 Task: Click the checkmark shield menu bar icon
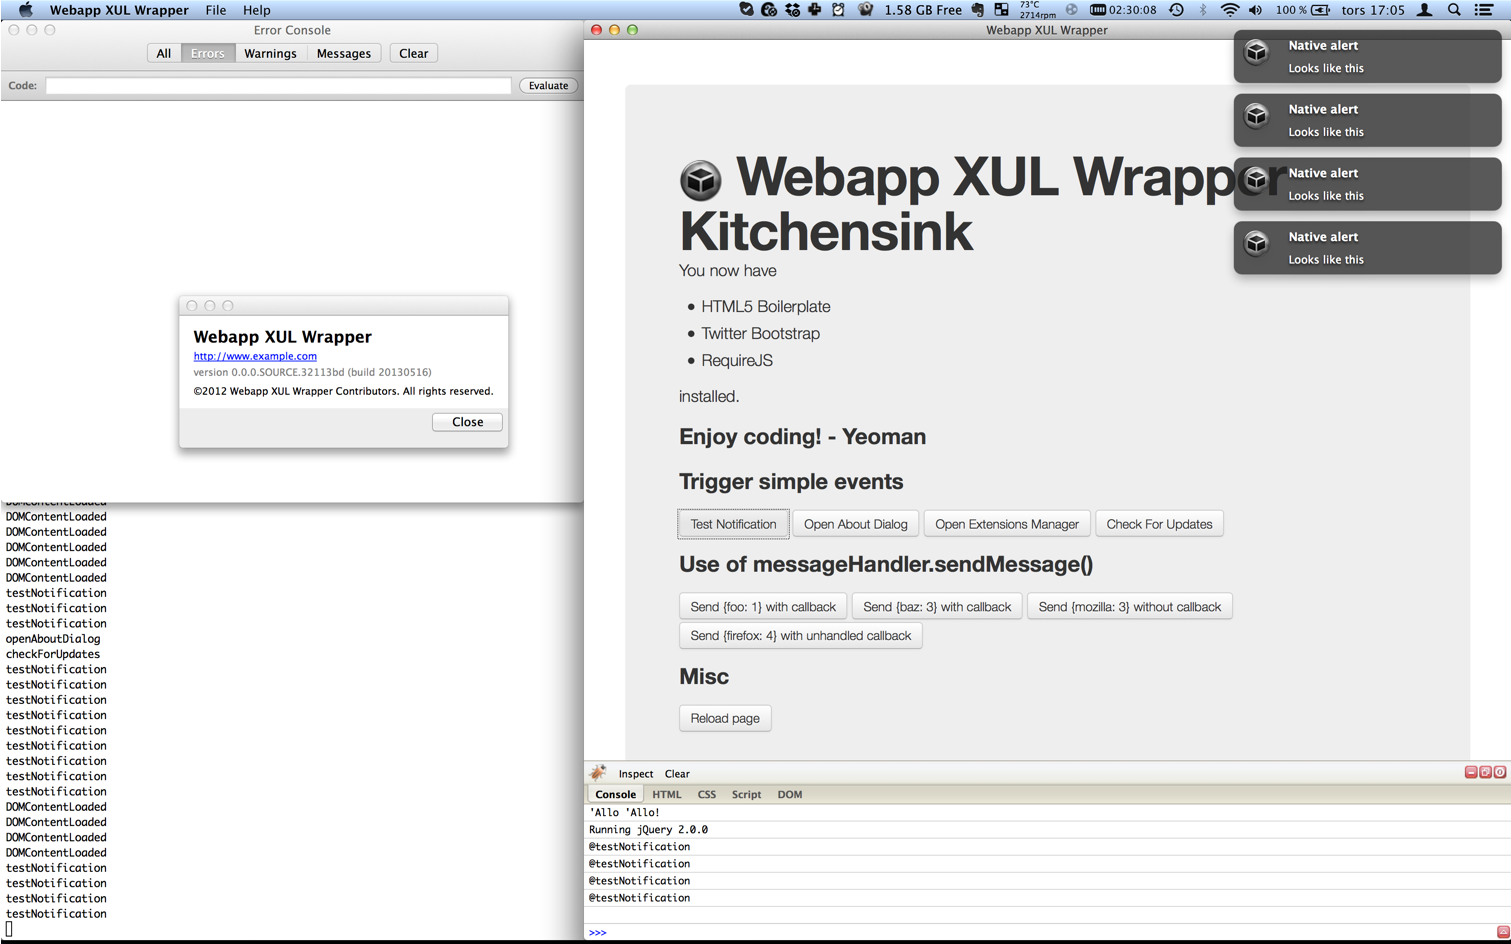click(746, 10)
